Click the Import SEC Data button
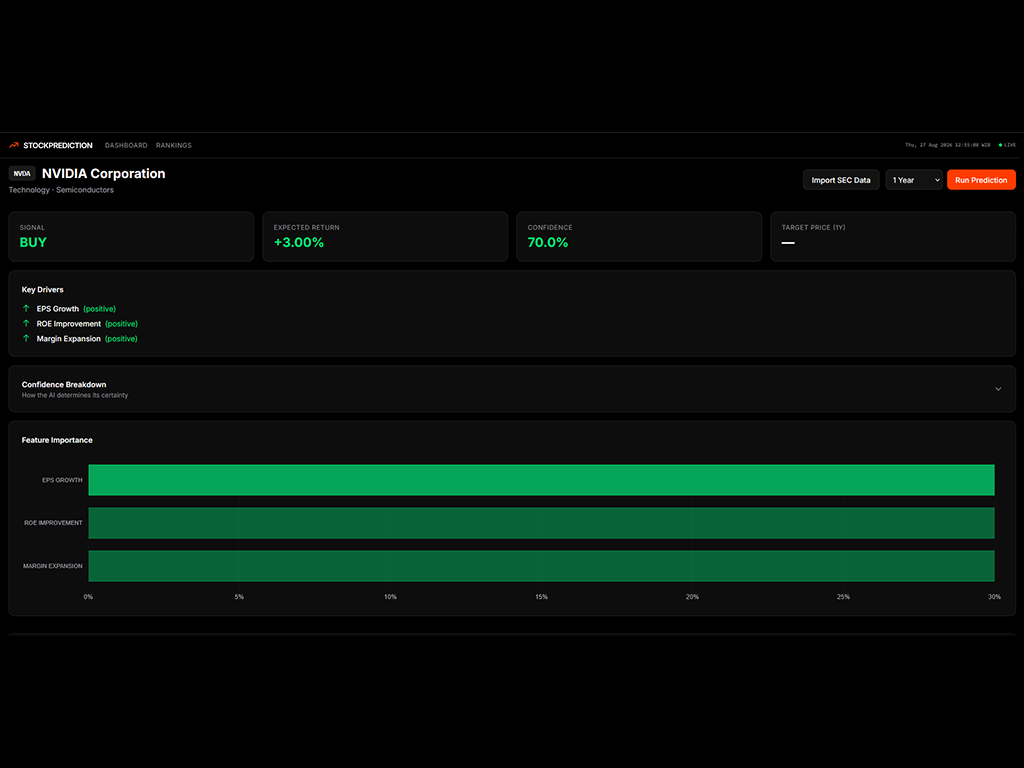 tap(840, 180)
